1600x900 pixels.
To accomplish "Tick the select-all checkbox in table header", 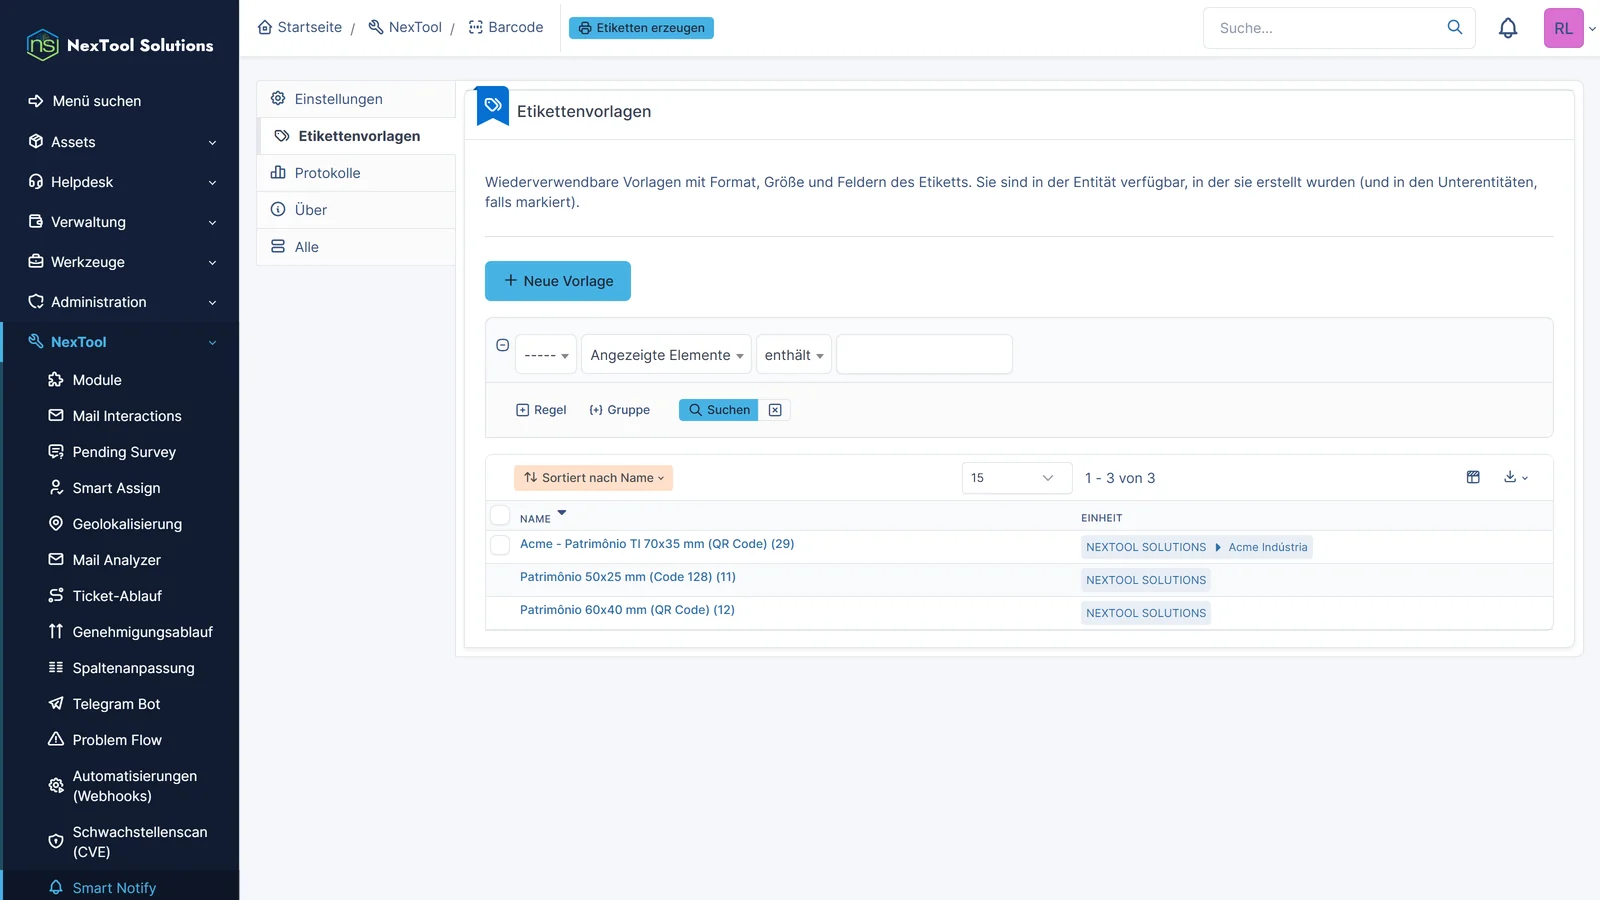I will pos(500,516).
